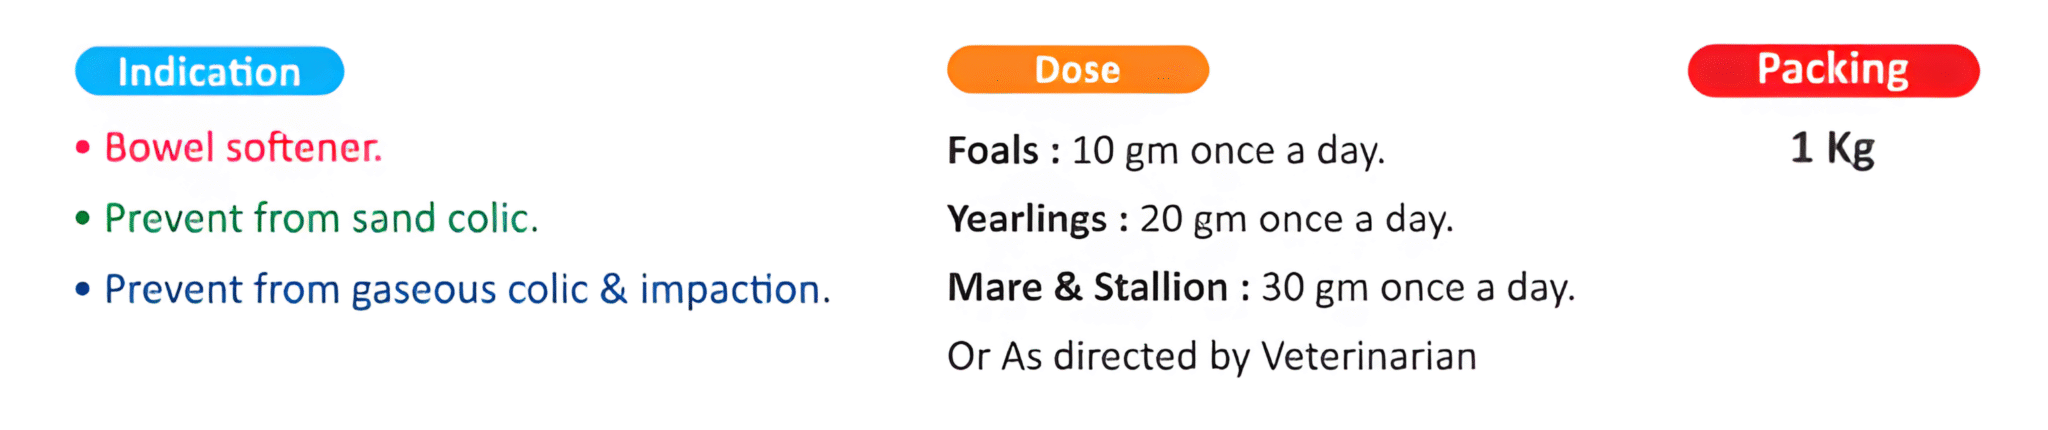This screenshot has width=2048, height=430.
Task: Select the "1 Kg" packing size text
Action: point(1832,148)
